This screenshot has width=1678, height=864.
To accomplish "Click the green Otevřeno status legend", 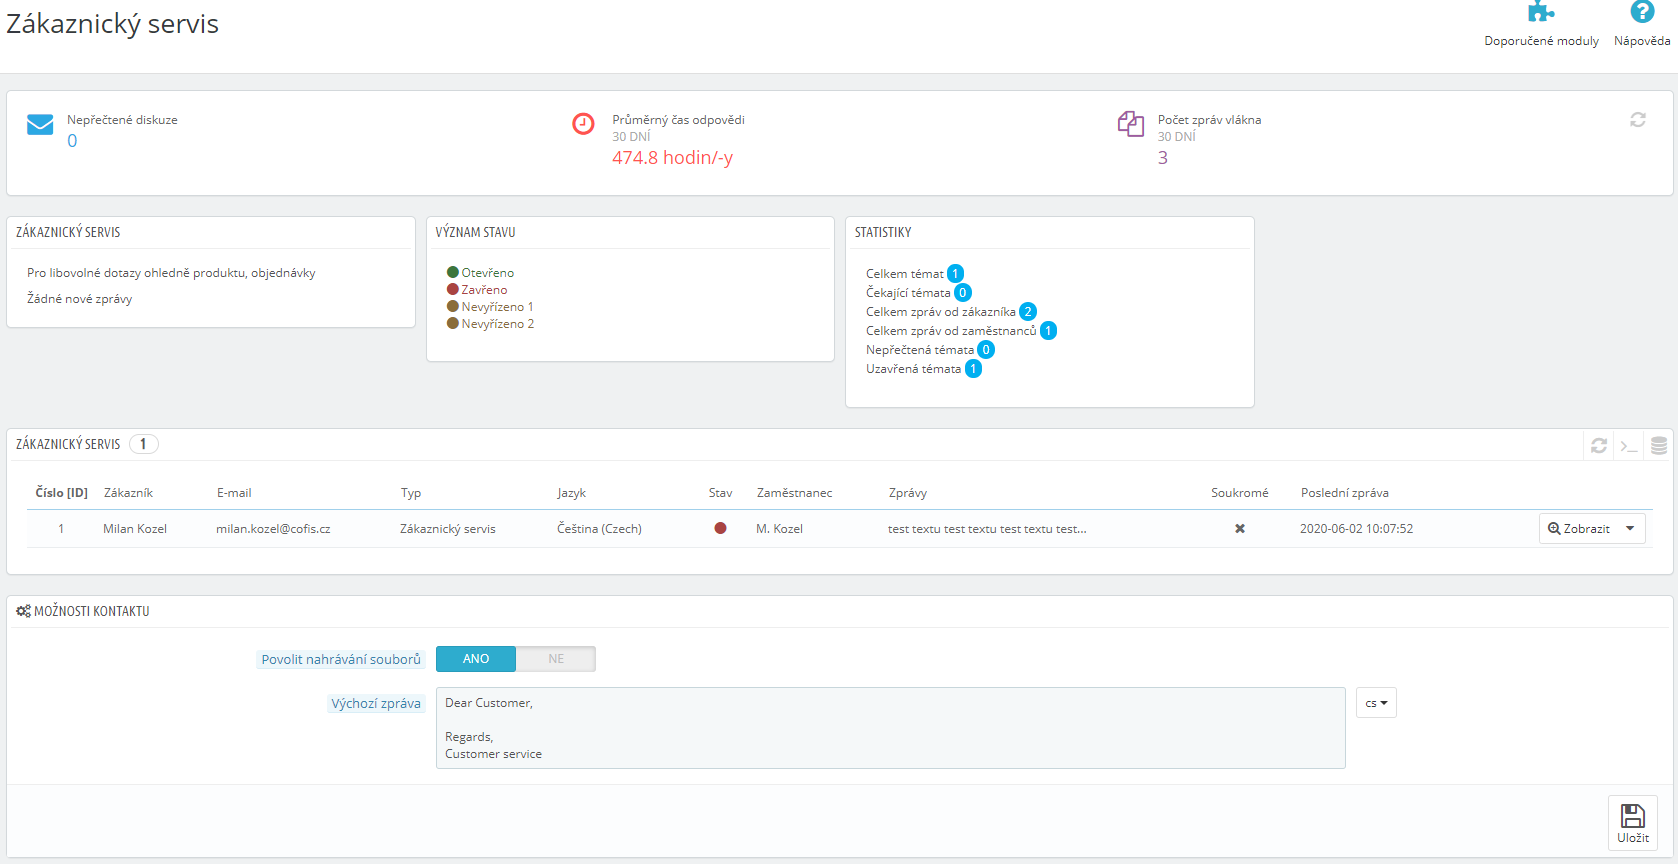I will [480, 273].
